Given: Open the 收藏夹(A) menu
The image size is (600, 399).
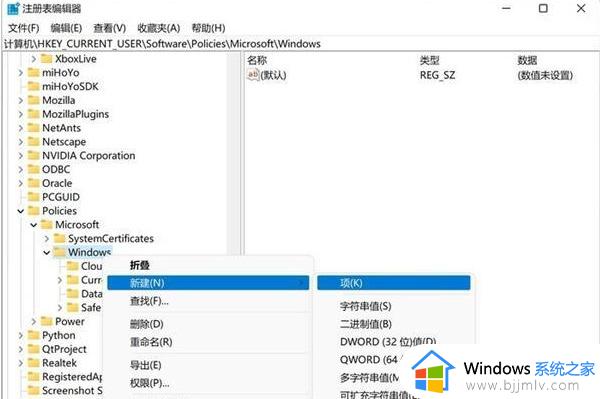Looking at the screenshot, I should tap(159, 28).
